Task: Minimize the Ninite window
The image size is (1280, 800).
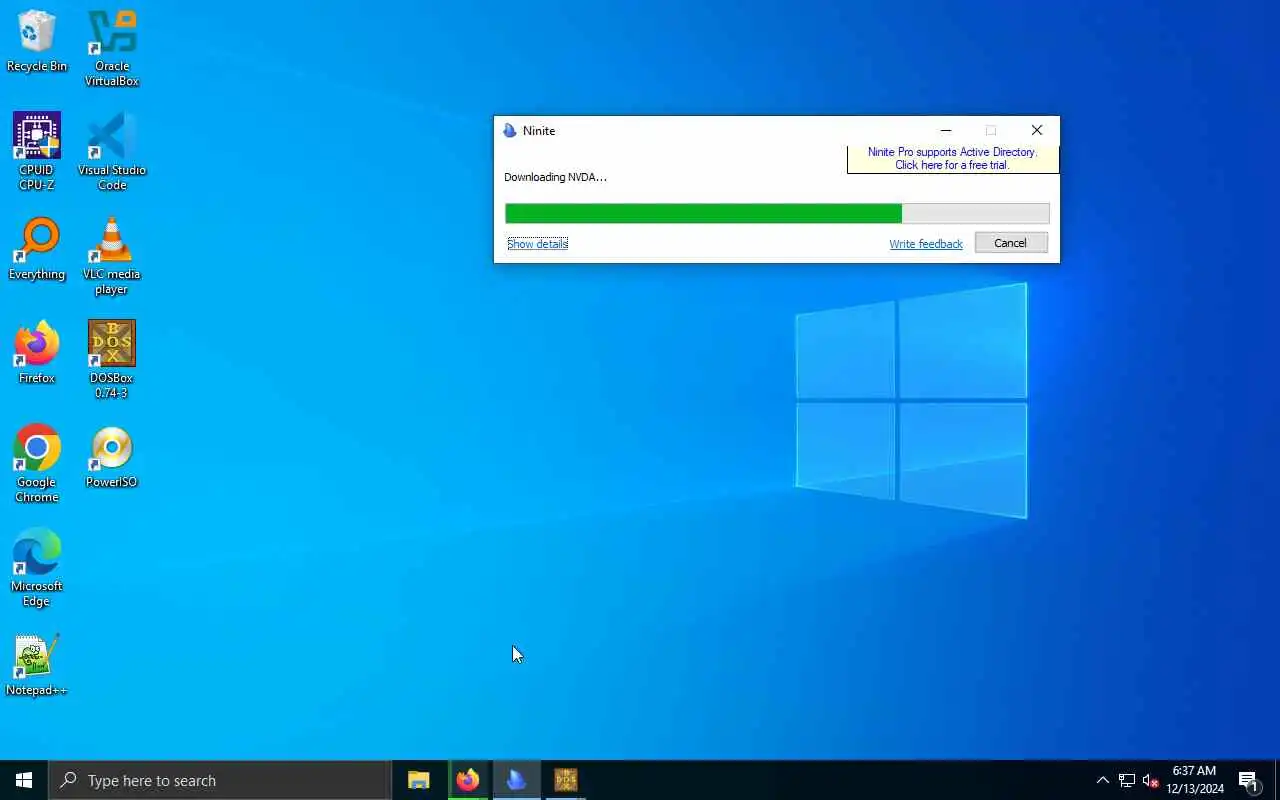Action: (x=945, y=131)
